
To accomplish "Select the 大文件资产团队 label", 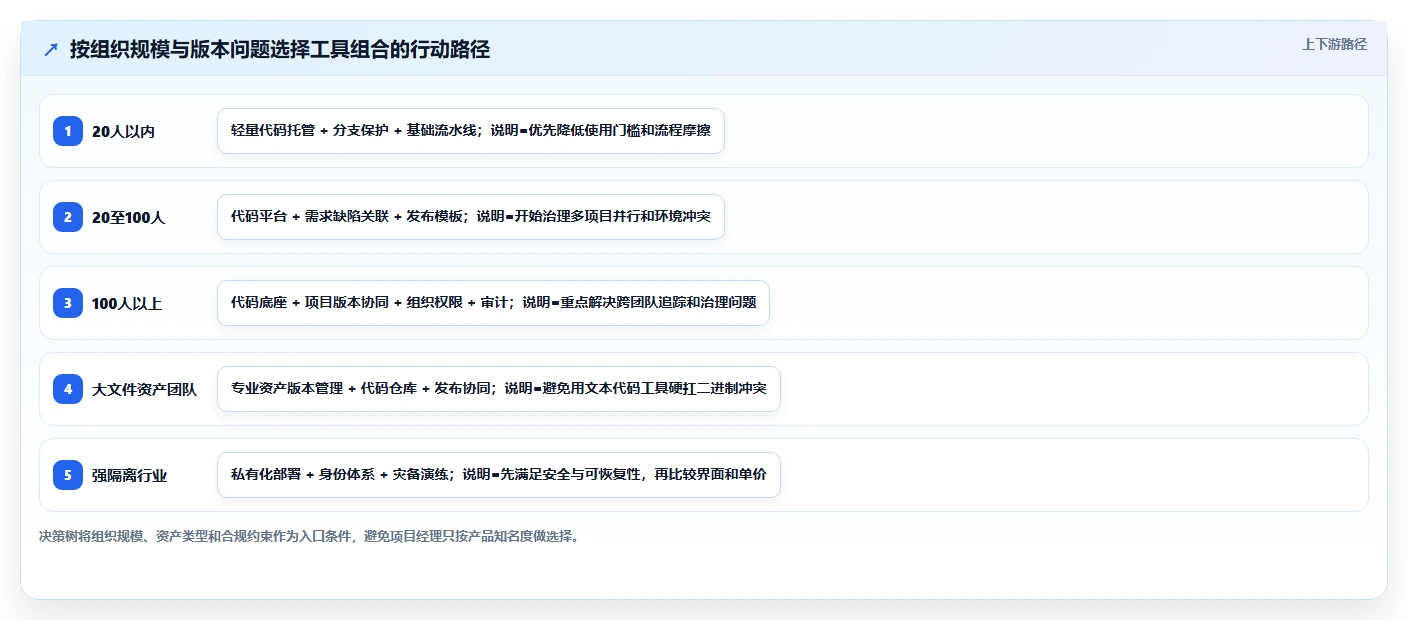I will click(144, 389).
